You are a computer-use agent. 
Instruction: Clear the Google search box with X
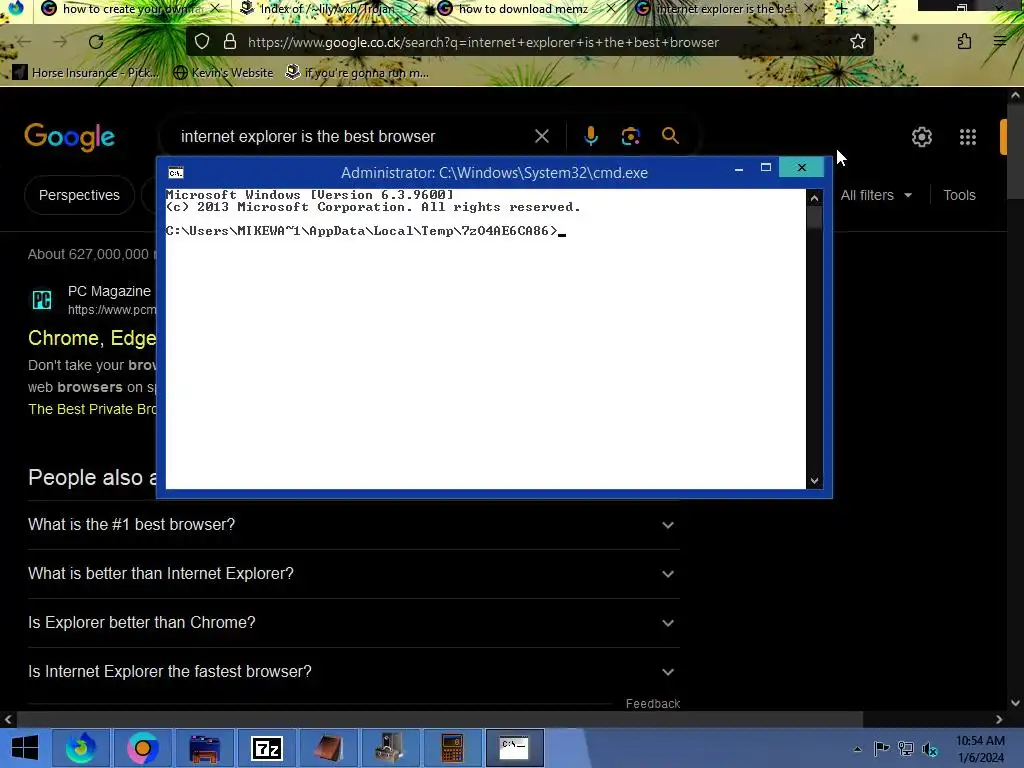point(541,136)
